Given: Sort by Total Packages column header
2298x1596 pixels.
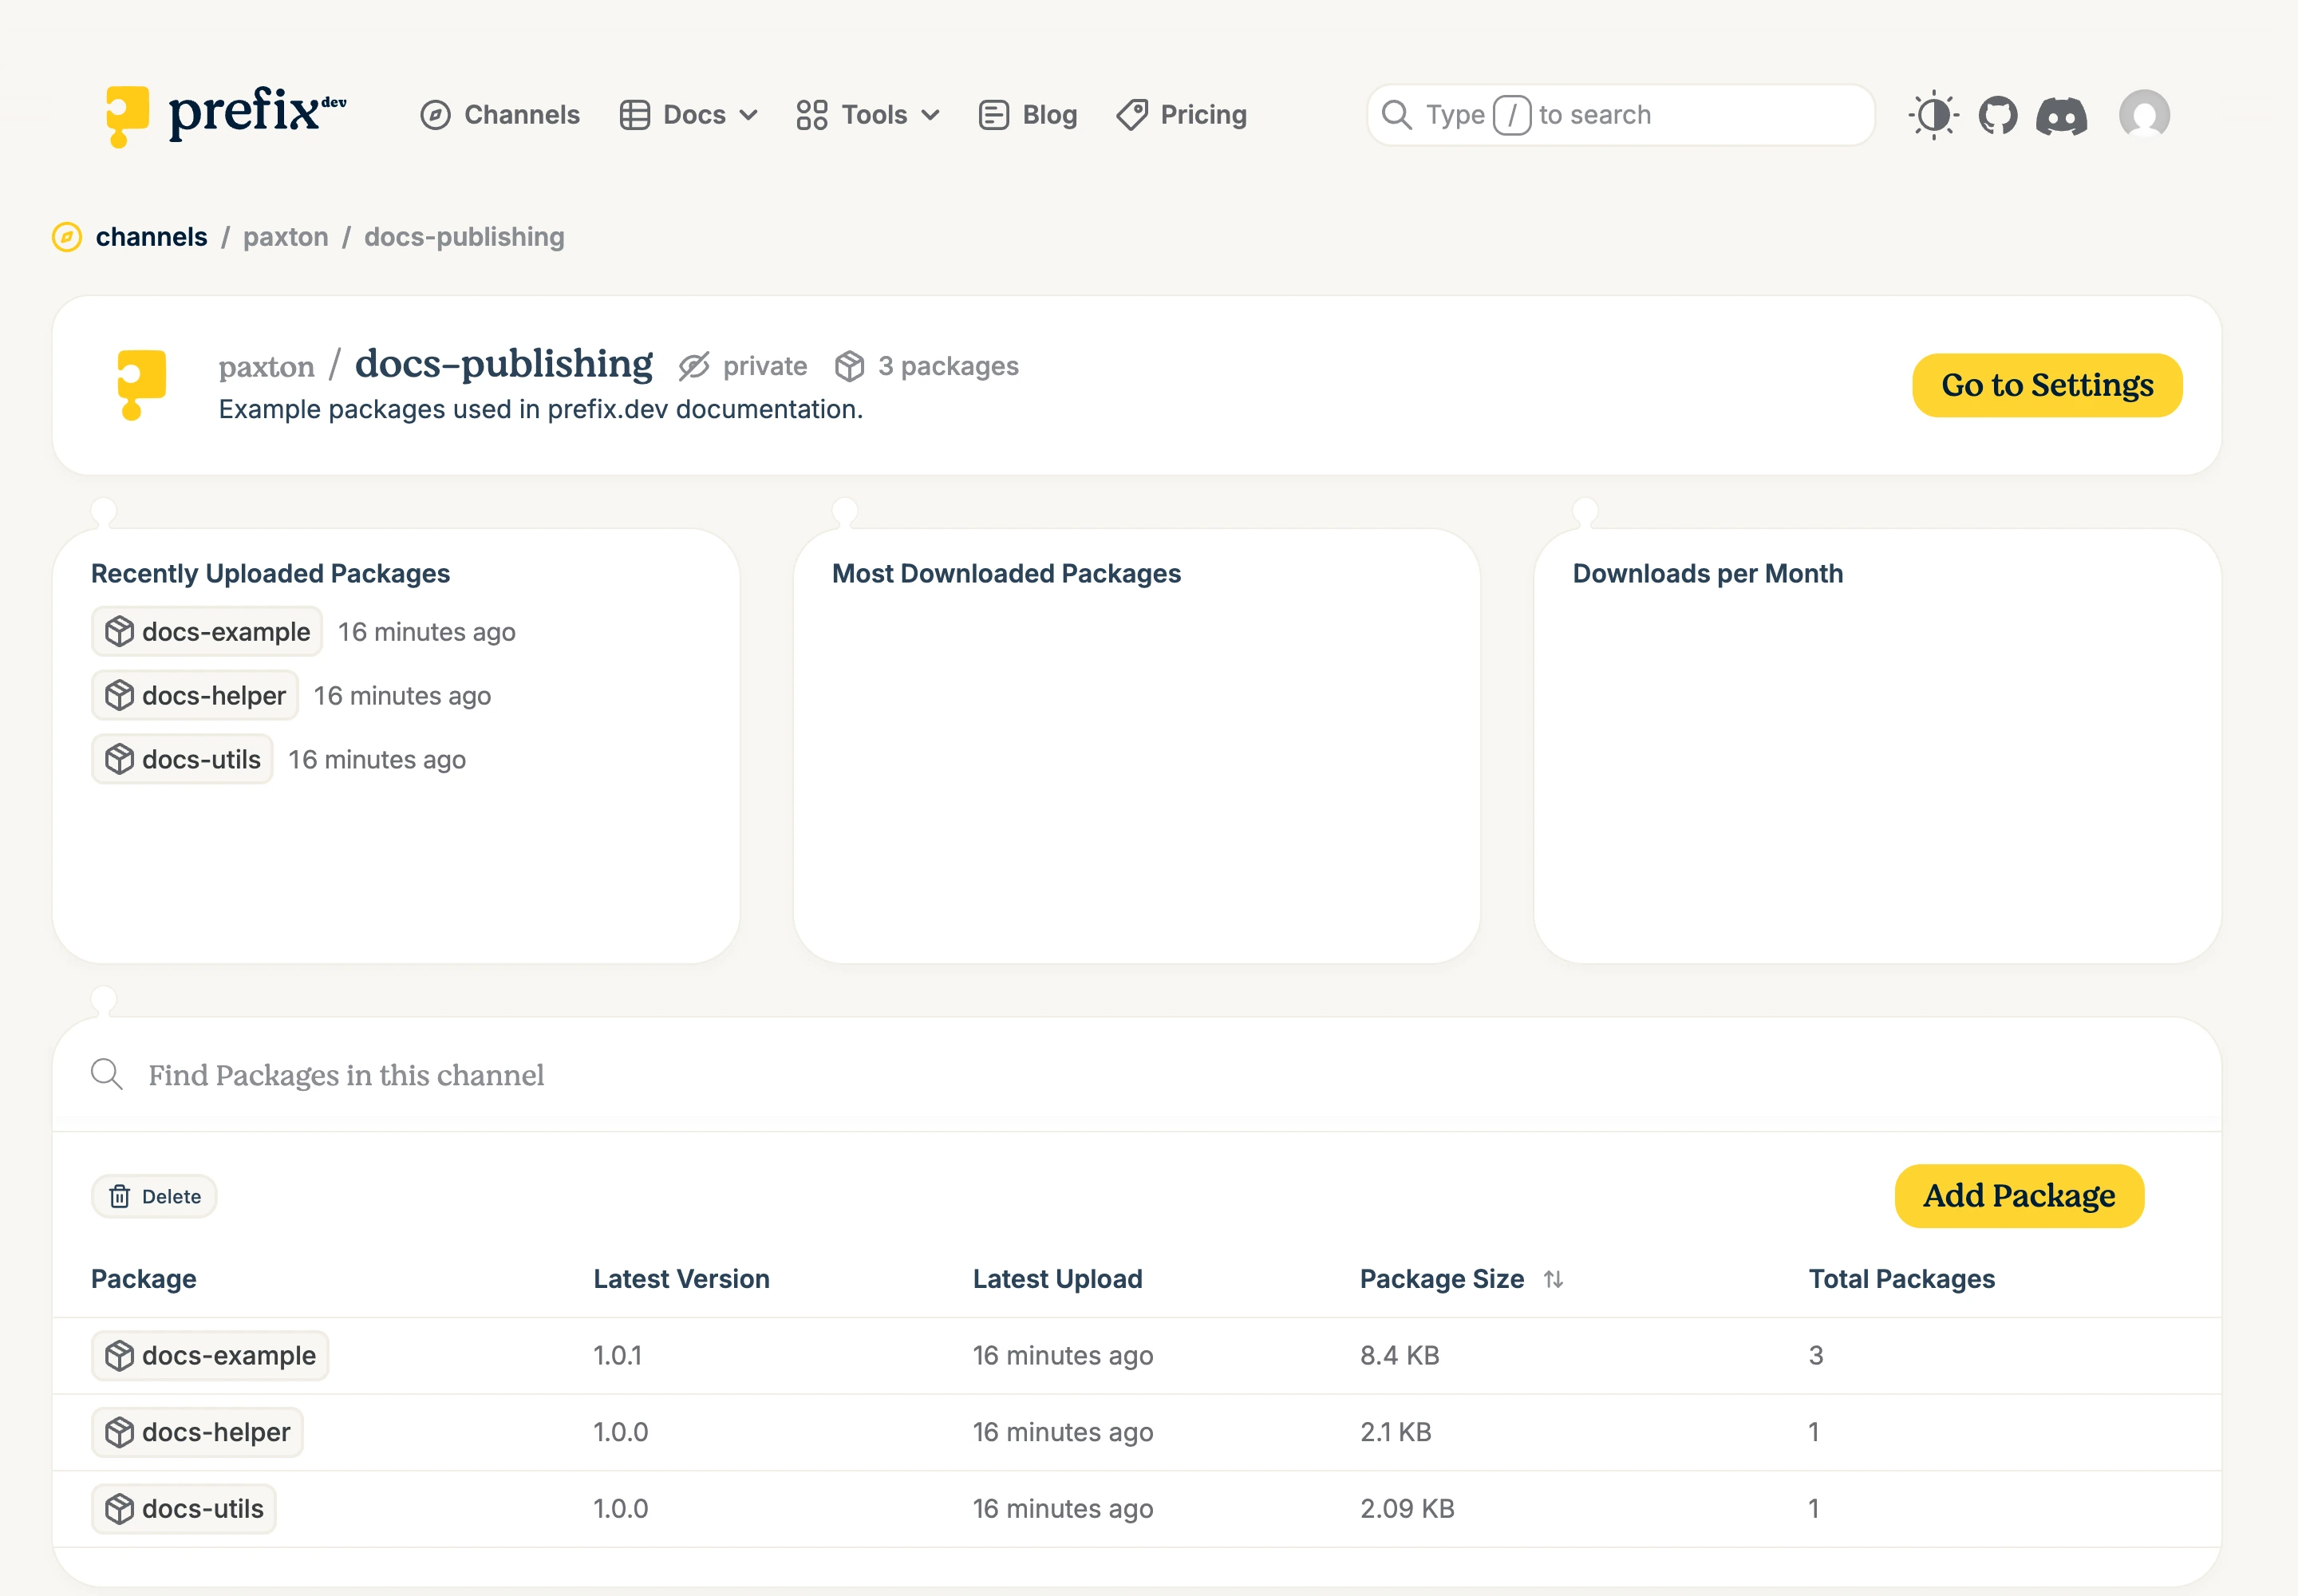Looking at the screenshot, I should coord(1902,1279).
